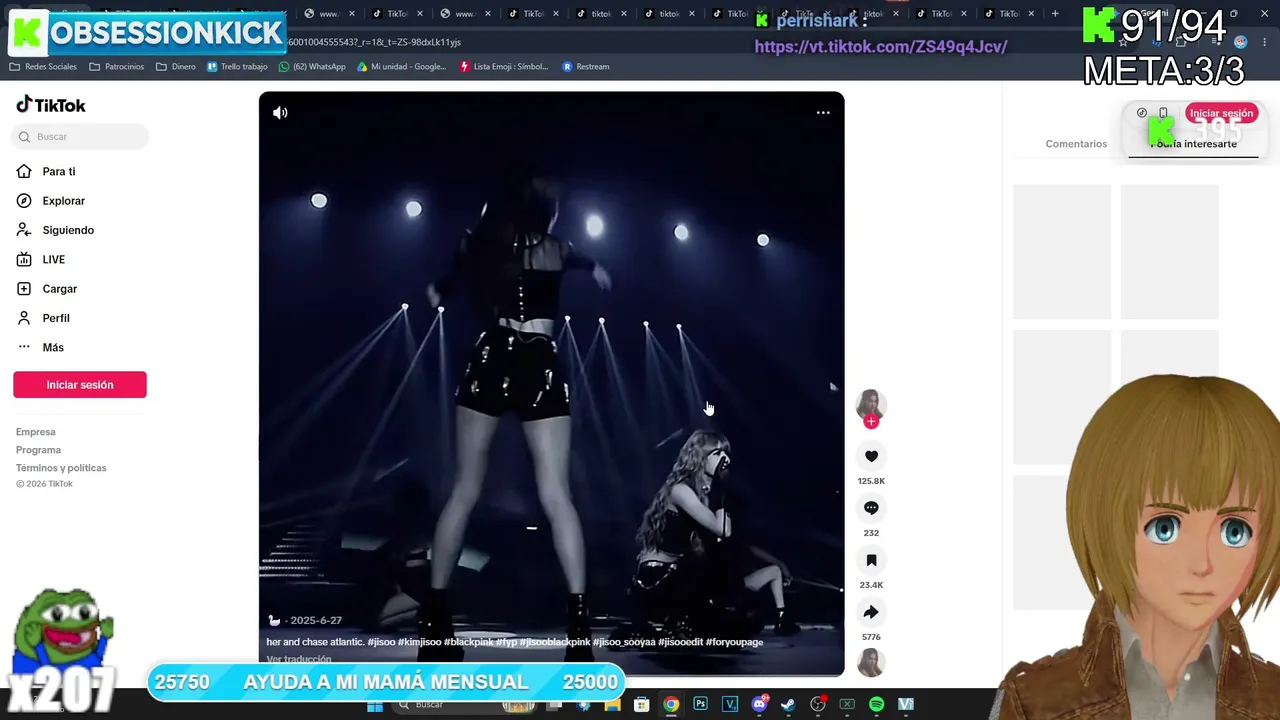
Task: Click the #blackpink hashtag in the caption
Action: click(468, 642)
